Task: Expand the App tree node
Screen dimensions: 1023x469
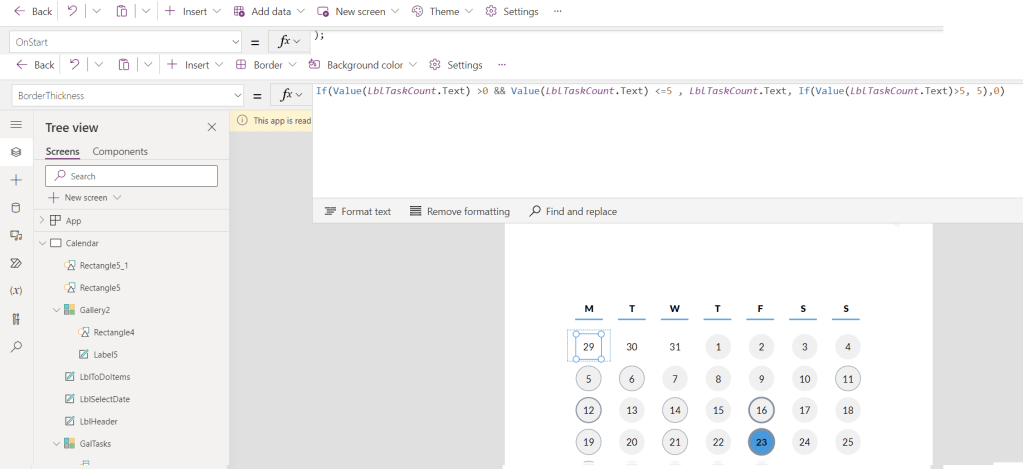Action: pos(42,220)
